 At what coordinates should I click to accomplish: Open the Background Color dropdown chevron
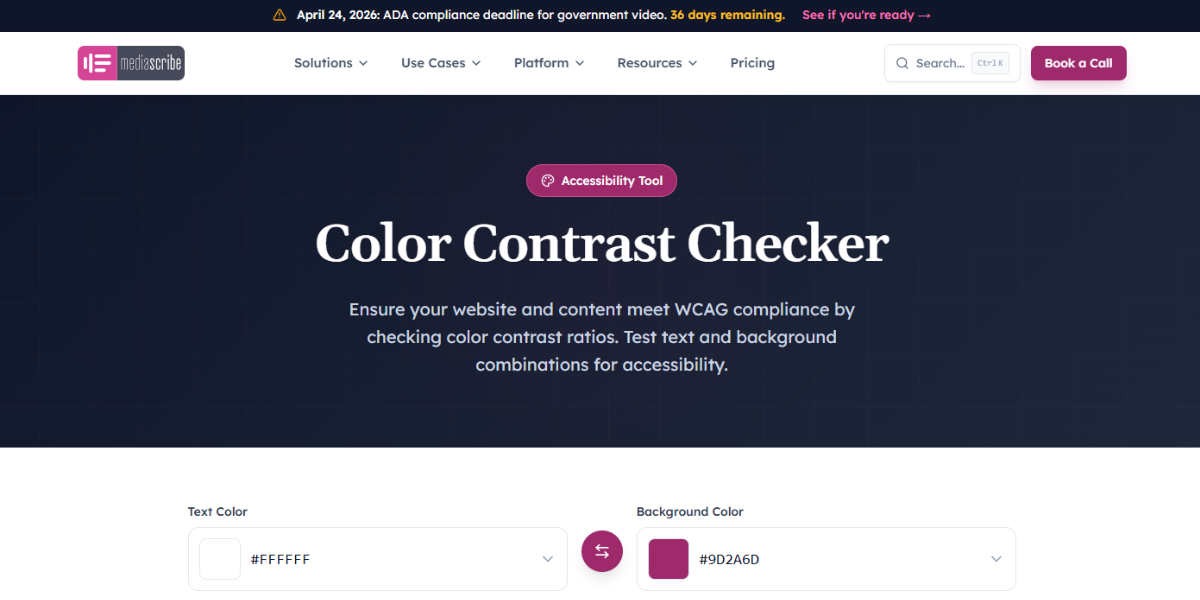(995, 559)
